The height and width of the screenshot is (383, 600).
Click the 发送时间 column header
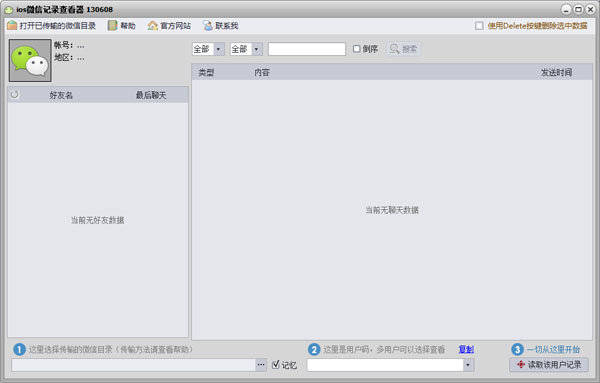tap(556, 72)
